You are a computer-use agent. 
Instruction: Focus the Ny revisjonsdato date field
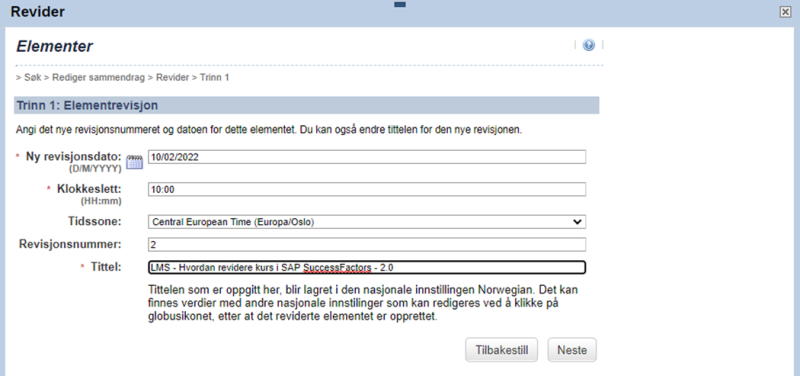click(x=367, y=157)
